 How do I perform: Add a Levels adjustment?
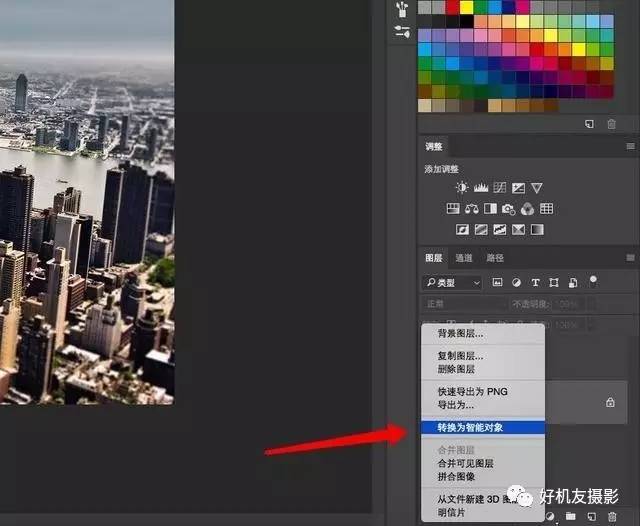481,188
